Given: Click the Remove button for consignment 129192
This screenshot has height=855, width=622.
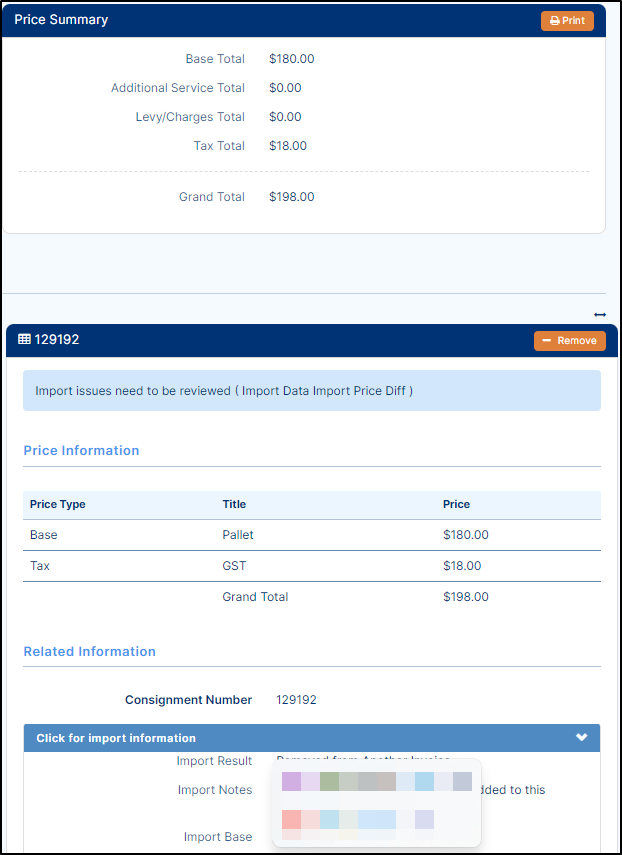Looking at the screenshot, I should click(x=570, y=341).
